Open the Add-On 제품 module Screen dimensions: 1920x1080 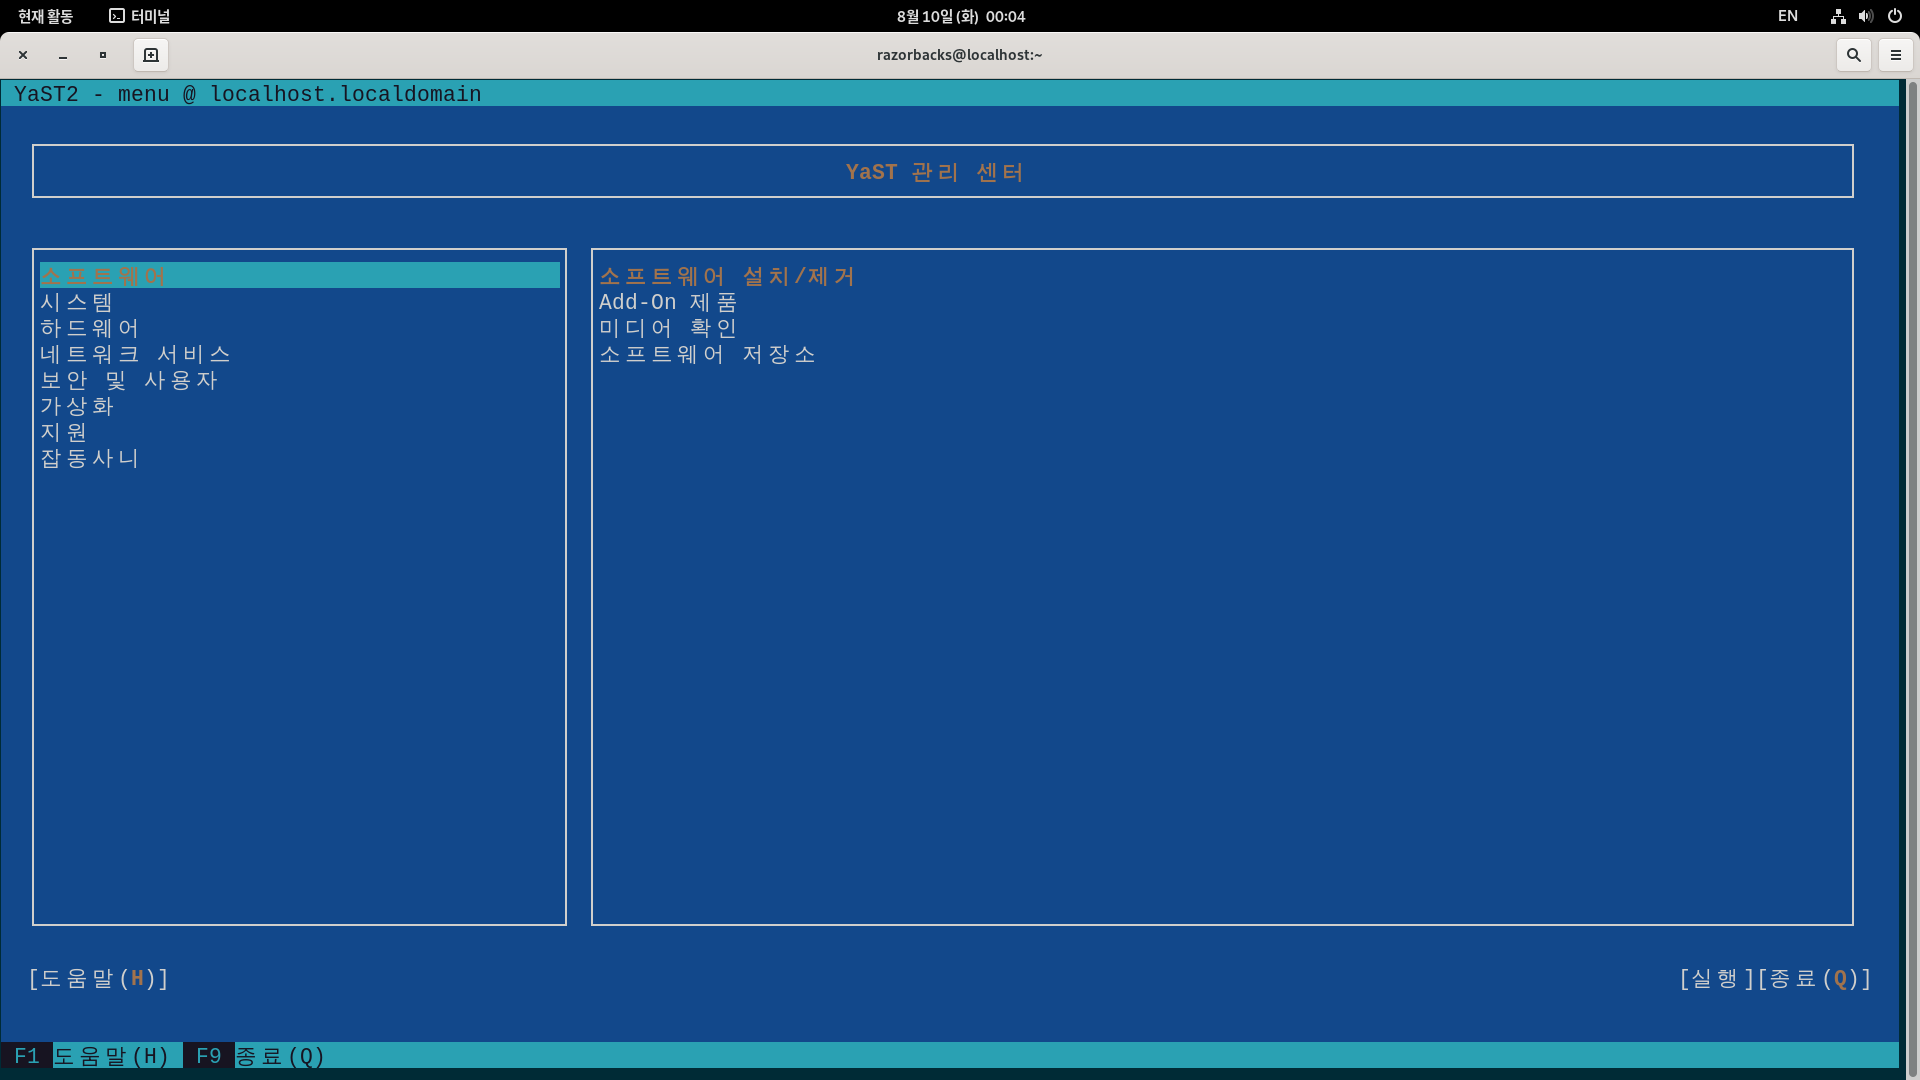pos(668,302)
